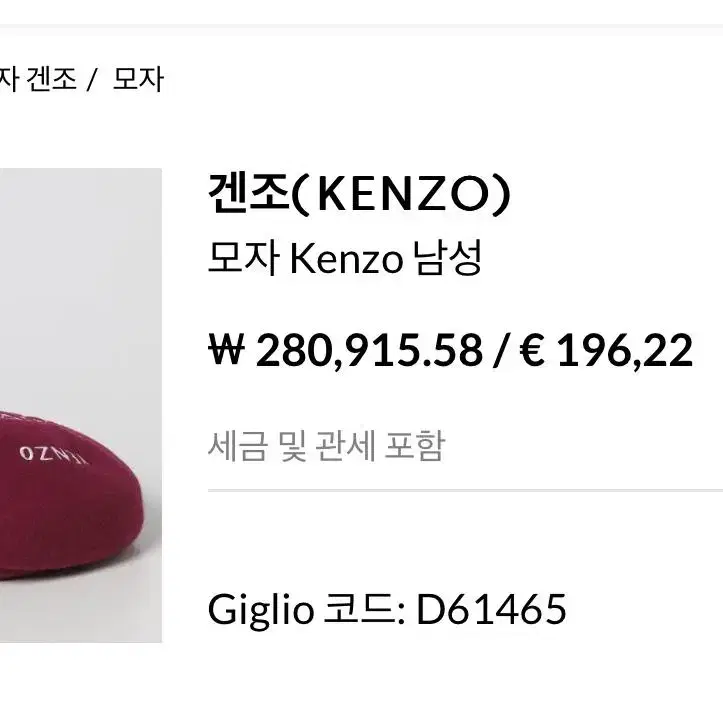Select the 모자 Kenzo 남성 product subtitle
The width and height of the screenshot is (723, 723).
coord(345,259)
